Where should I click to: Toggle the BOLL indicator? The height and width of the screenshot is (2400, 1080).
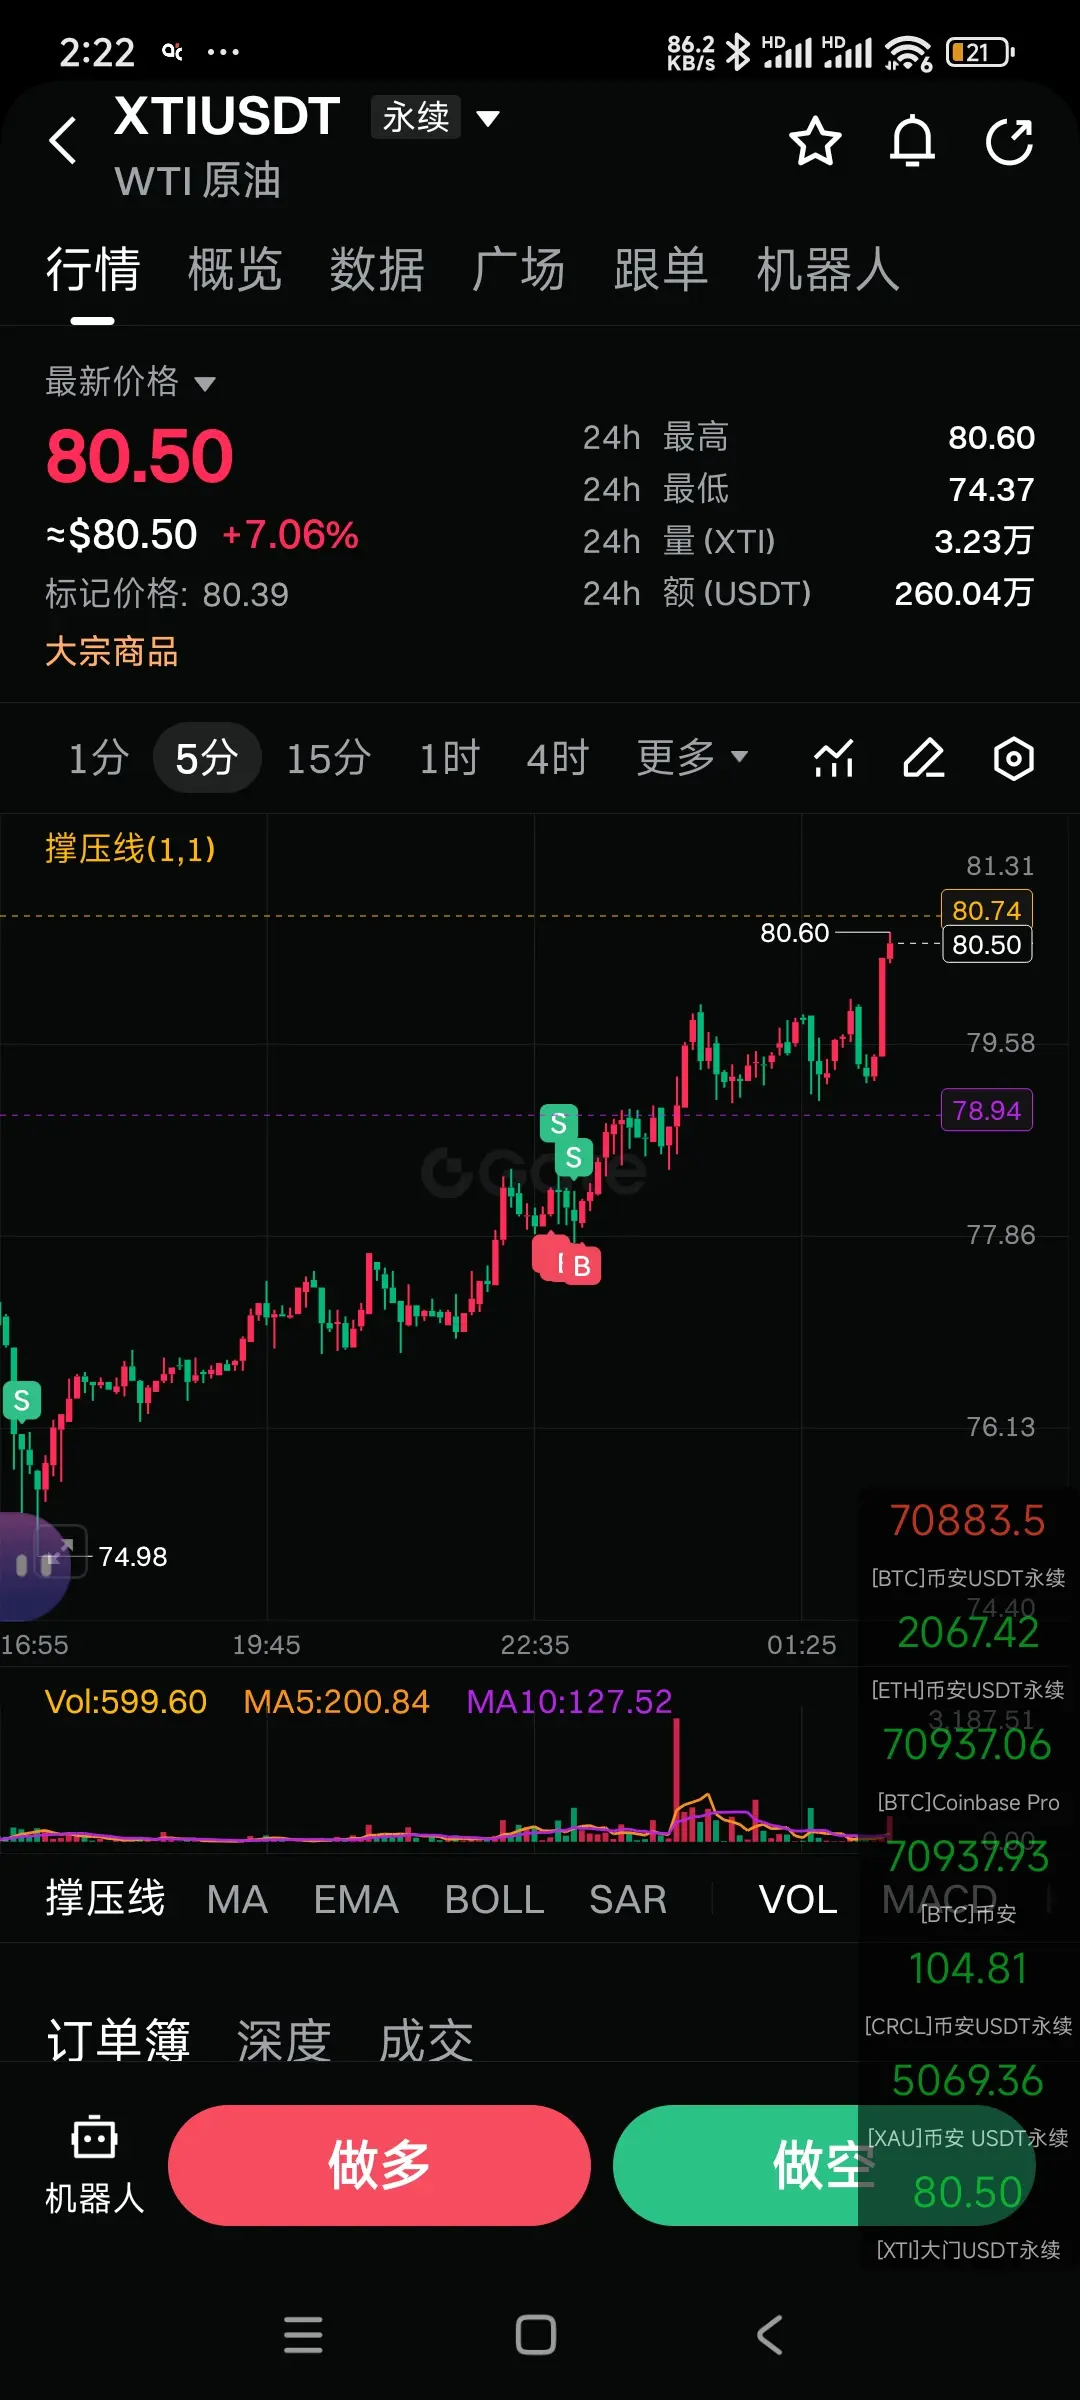[x=494, y=1899]
